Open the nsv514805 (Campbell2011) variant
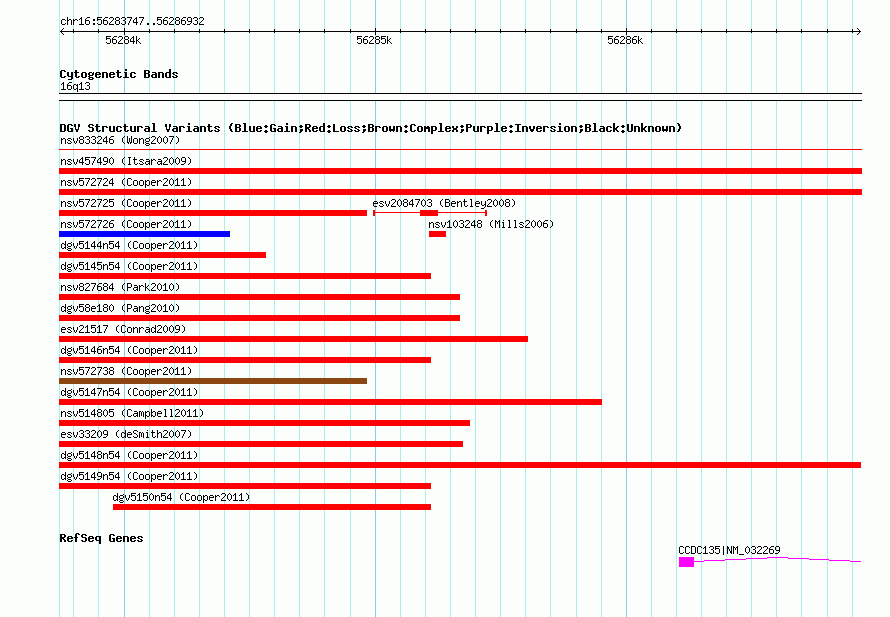Screen dimensions: 890x617 click(132, 413)
